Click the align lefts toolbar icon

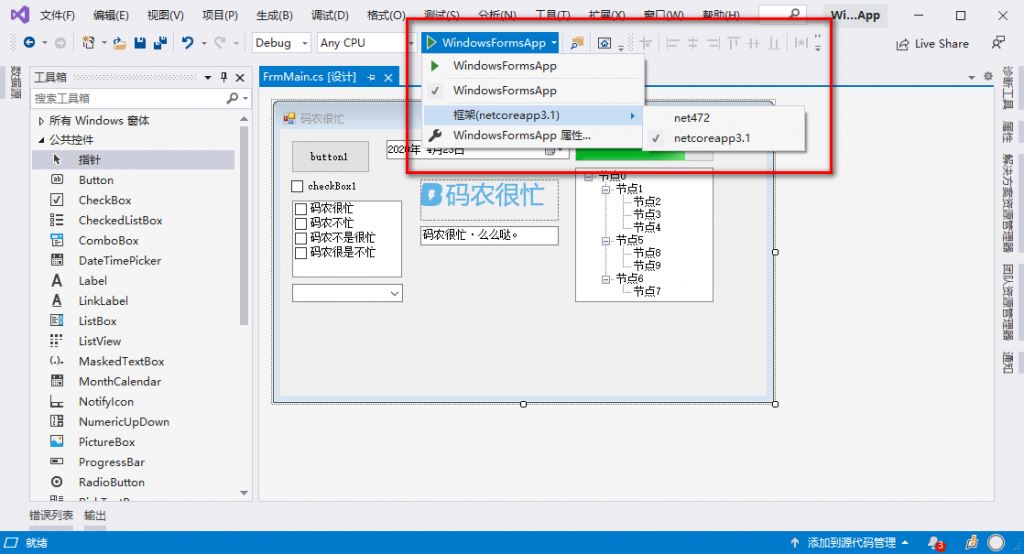(x=673, y=43)
